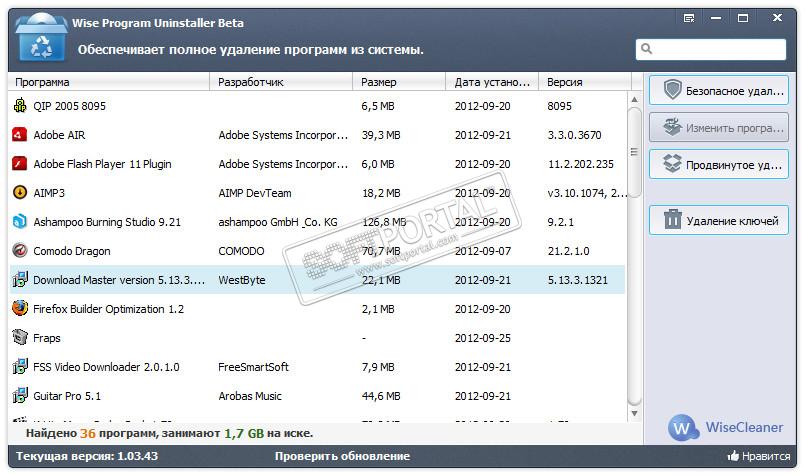Click the scrollbar up arrow
Image resolution: width=805 pixels, height=476 pixels.
pyautogui.click(x=635, y=99)
